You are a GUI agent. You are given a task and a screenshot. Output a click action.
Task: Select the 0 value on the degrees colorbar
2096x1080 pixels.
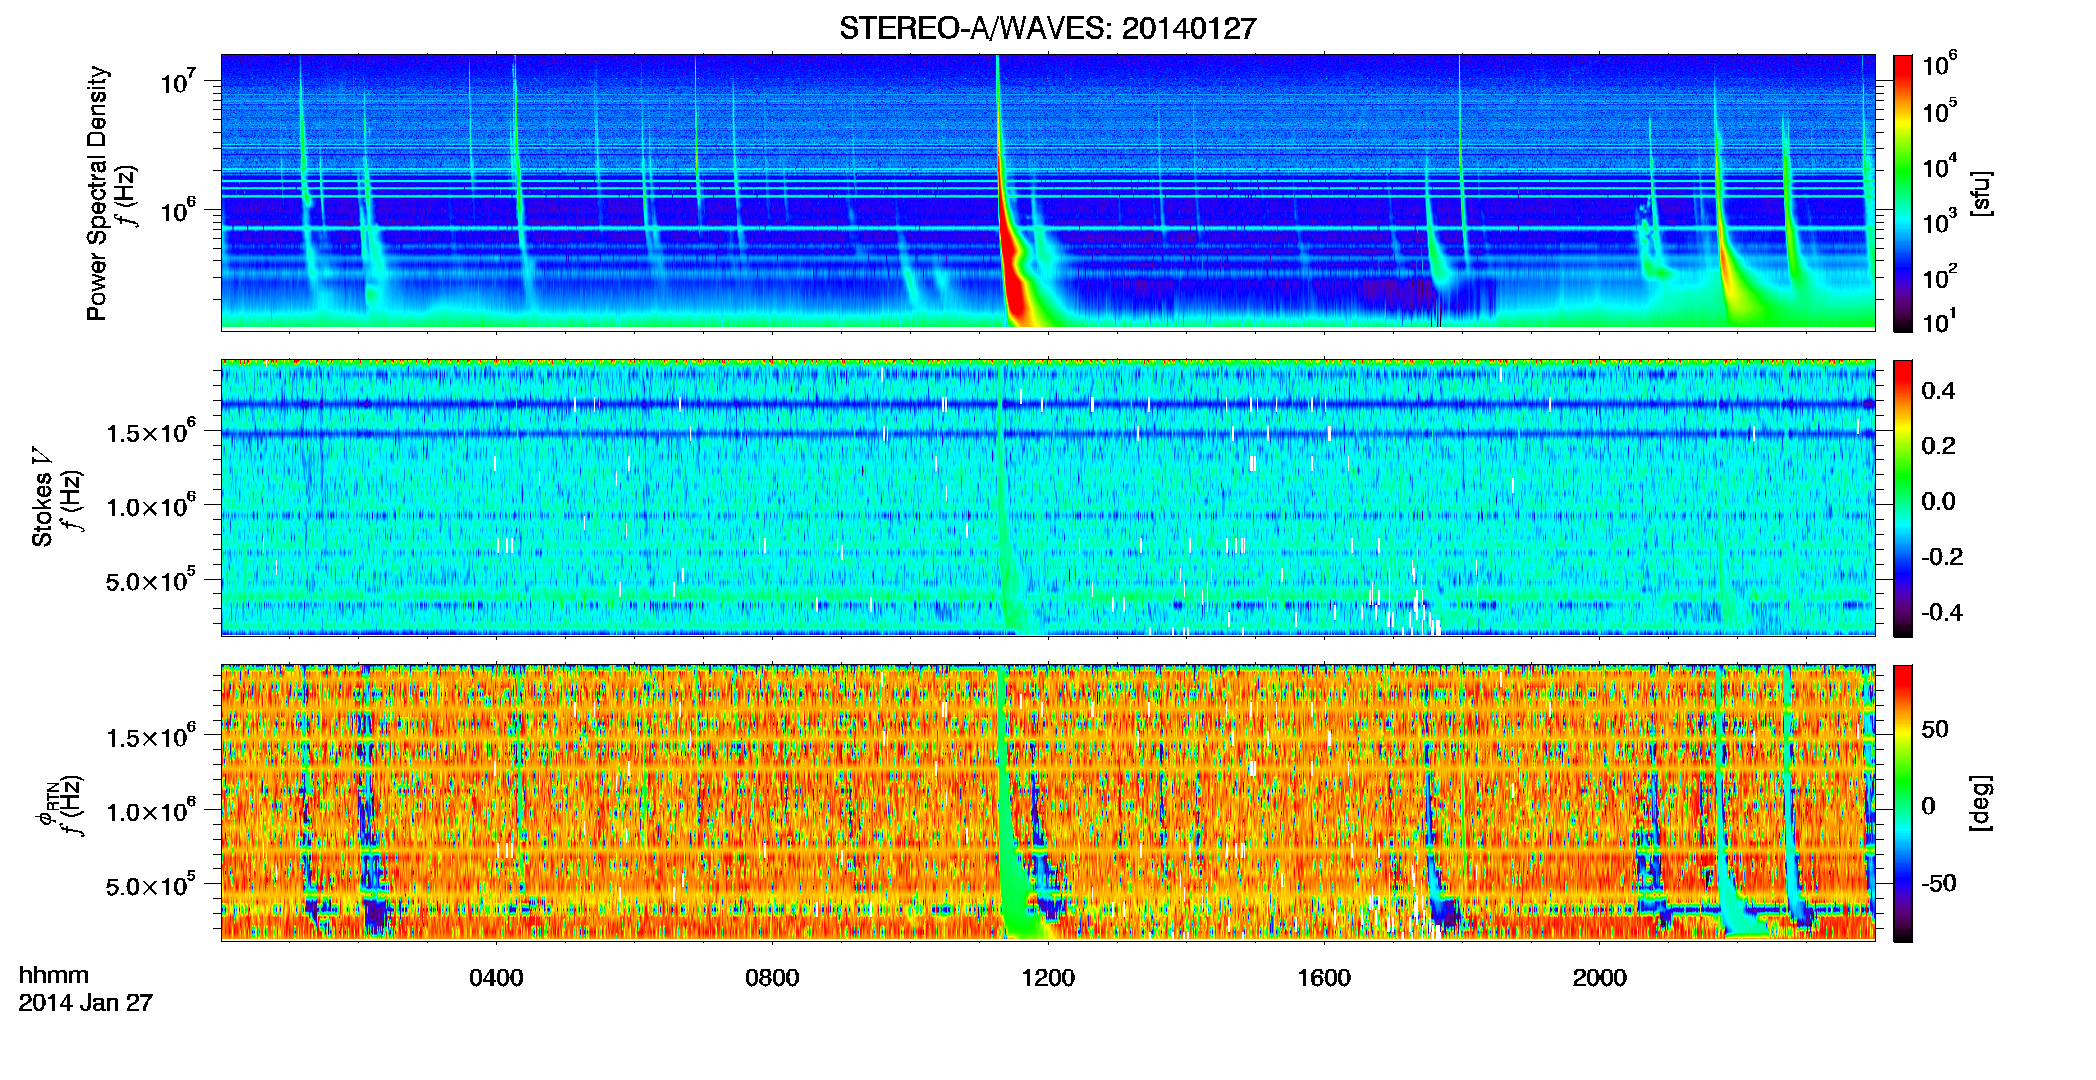(x=1929, y=806)
